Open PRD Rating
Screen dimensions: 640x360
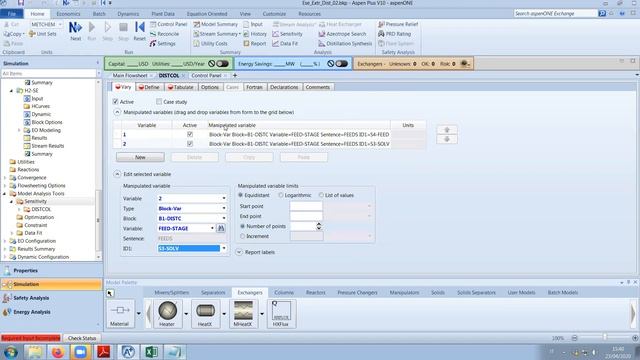pos(395,34)
